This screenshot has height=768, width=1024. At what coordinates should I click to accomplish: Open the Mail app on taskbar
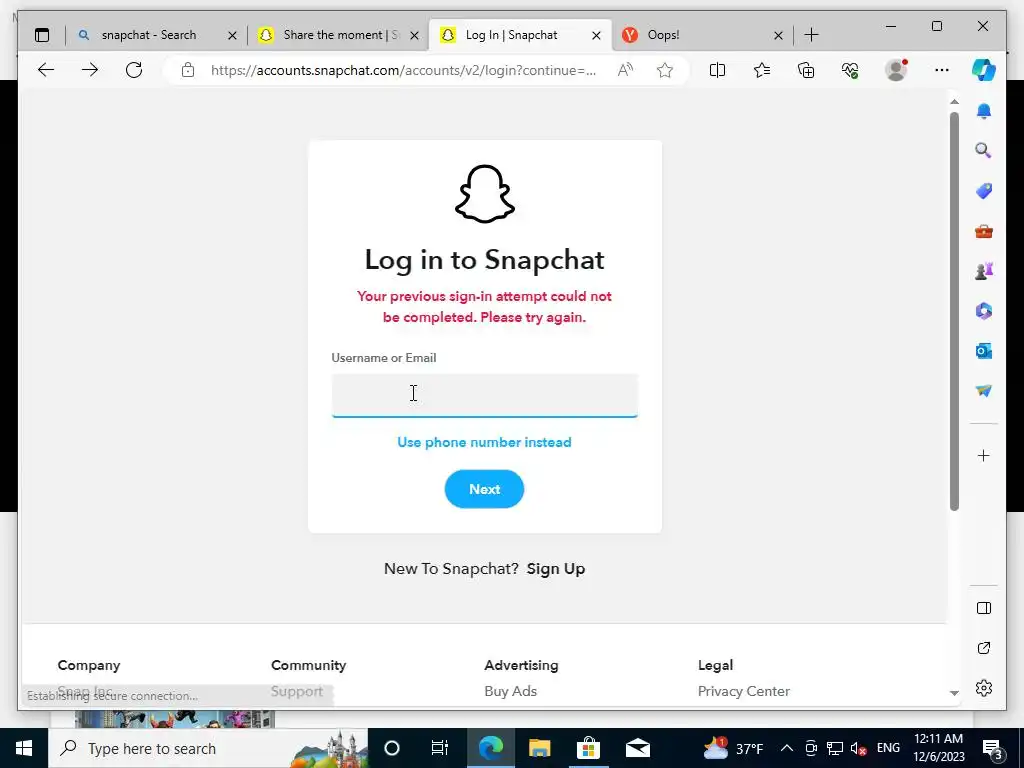[637, 748]
